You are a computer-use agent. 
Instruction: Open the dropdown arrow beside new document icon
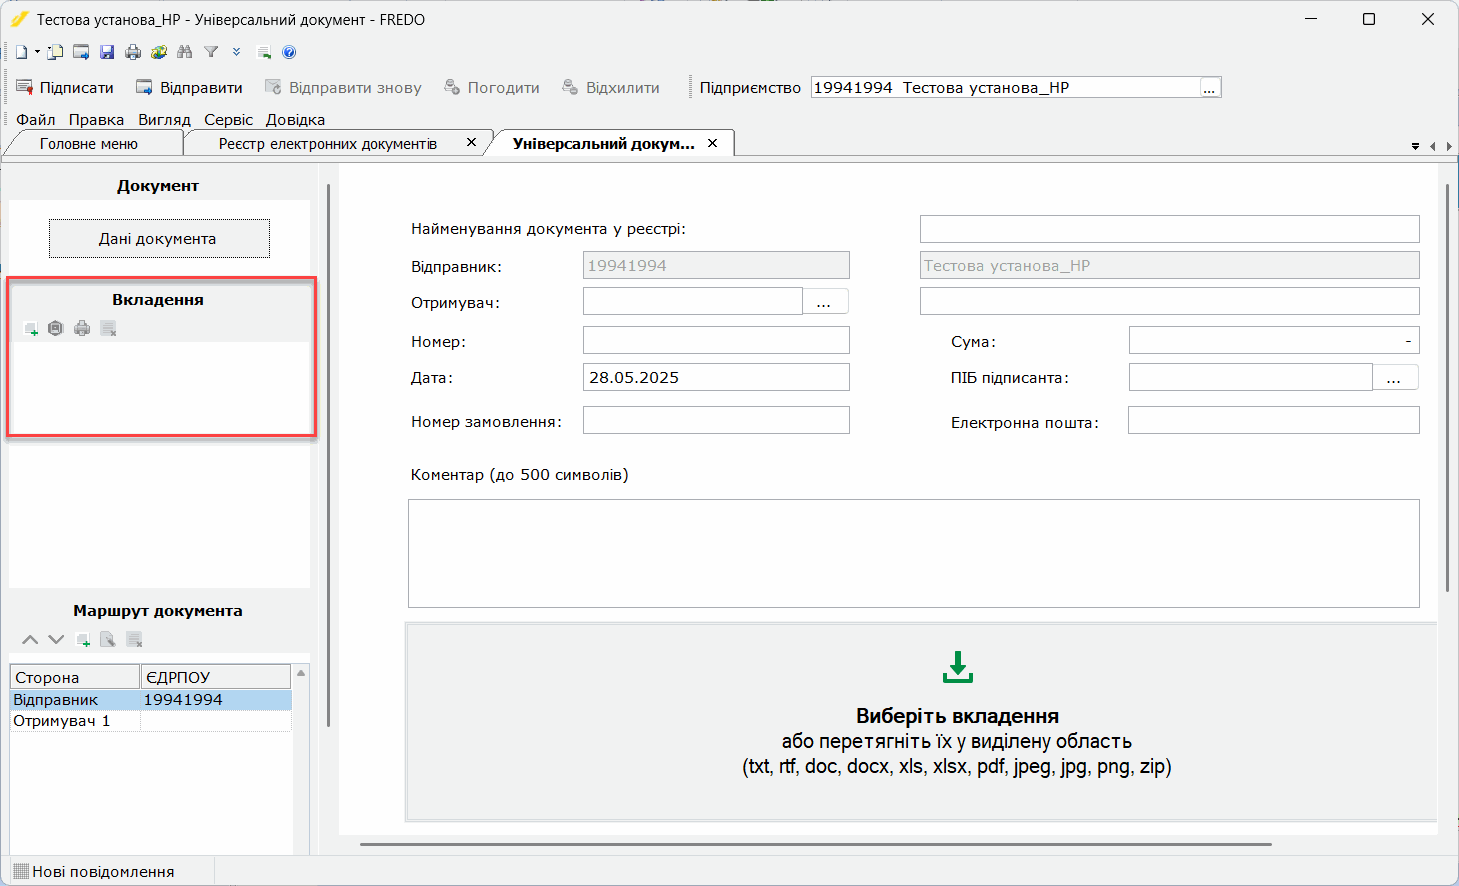(x=37, y=52)
